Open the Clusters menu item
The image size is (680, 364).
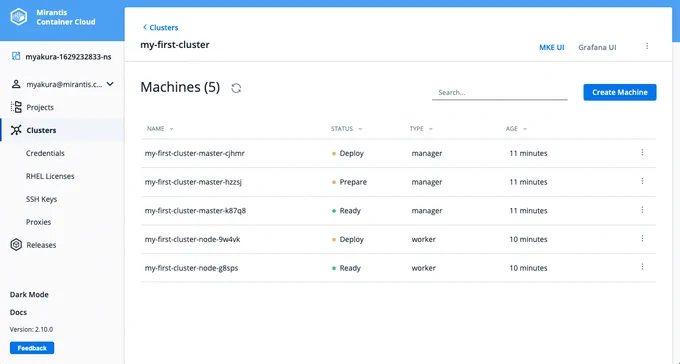41,130
